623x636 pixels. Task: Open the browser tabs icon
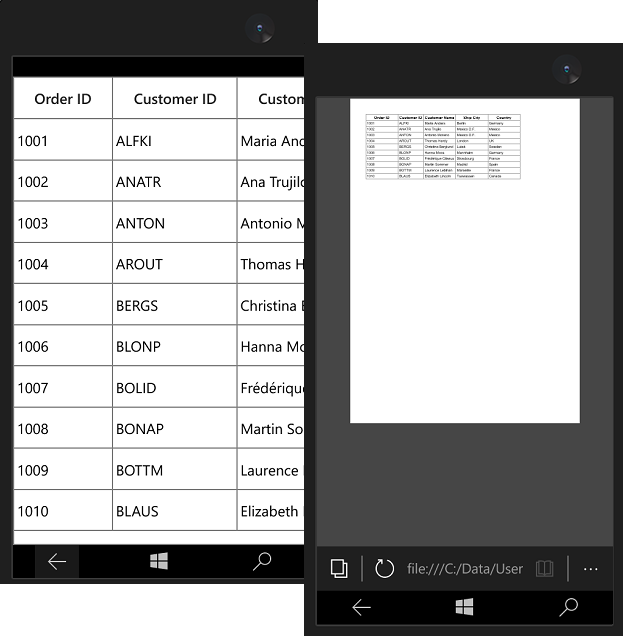339,569
